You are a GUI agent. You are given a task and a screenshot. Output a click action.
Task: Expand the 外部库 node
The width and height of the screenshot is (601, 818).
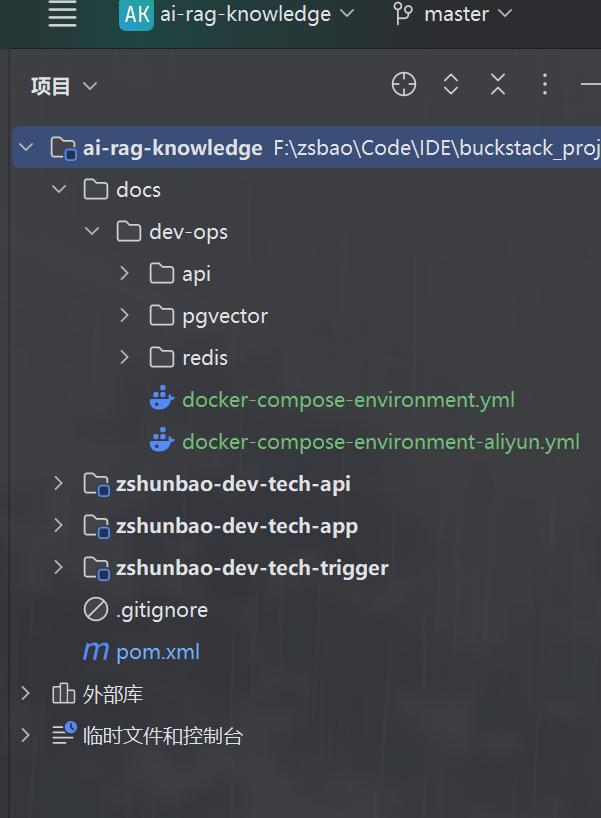tap(26, 694)
